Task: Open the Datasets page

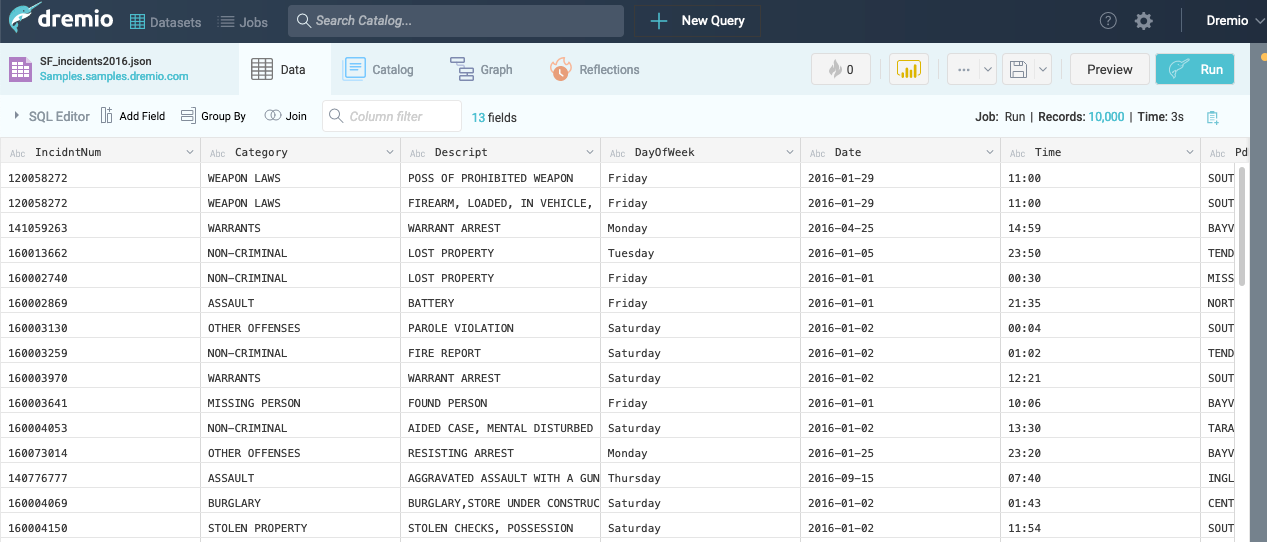Action: [165, 21]
